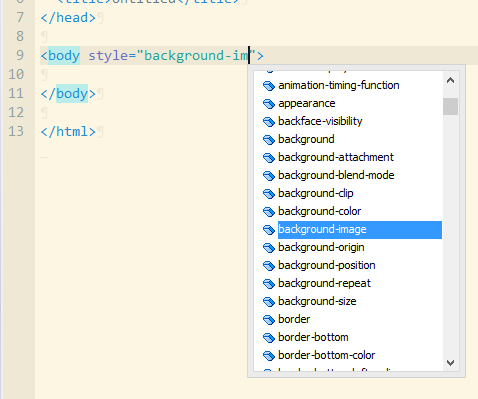478x399 pixels.
Task: Click line number 11 in the gutter
Action: (x=16, y=93)
